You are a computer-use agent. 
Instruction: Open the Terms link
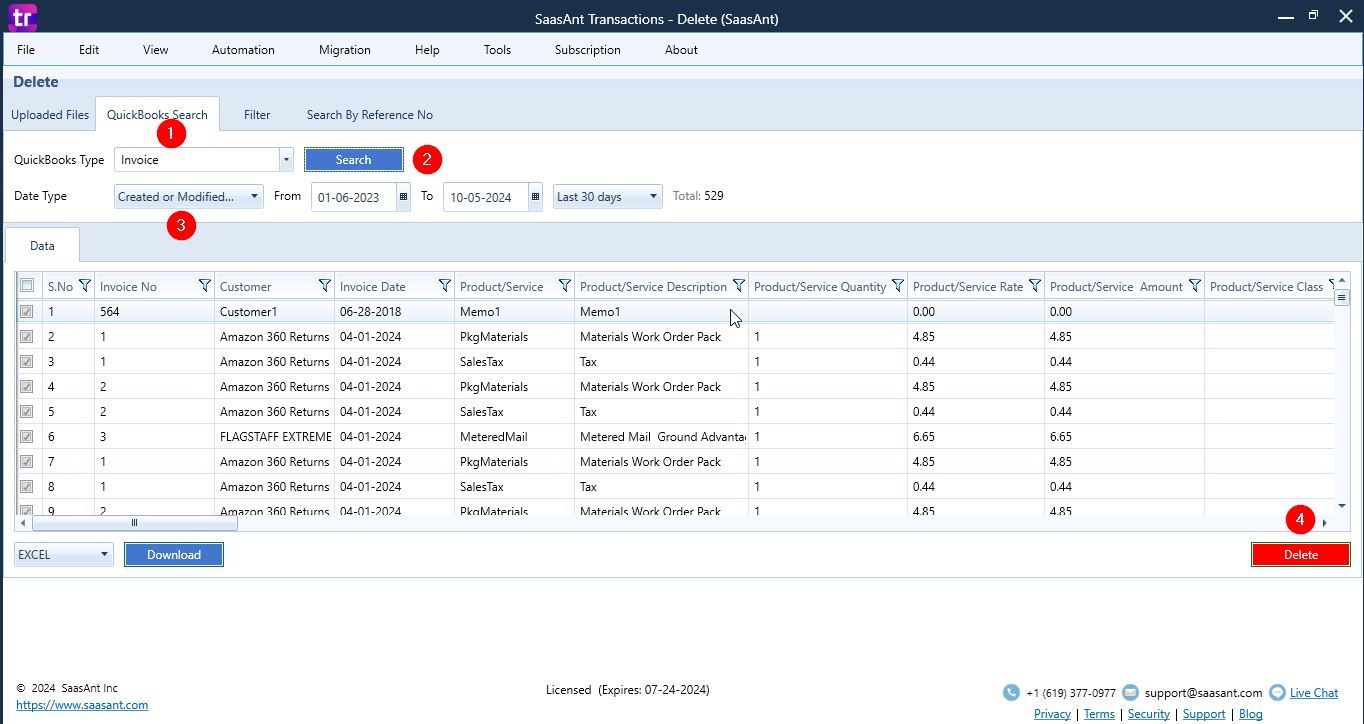(x=1099, y=713)
